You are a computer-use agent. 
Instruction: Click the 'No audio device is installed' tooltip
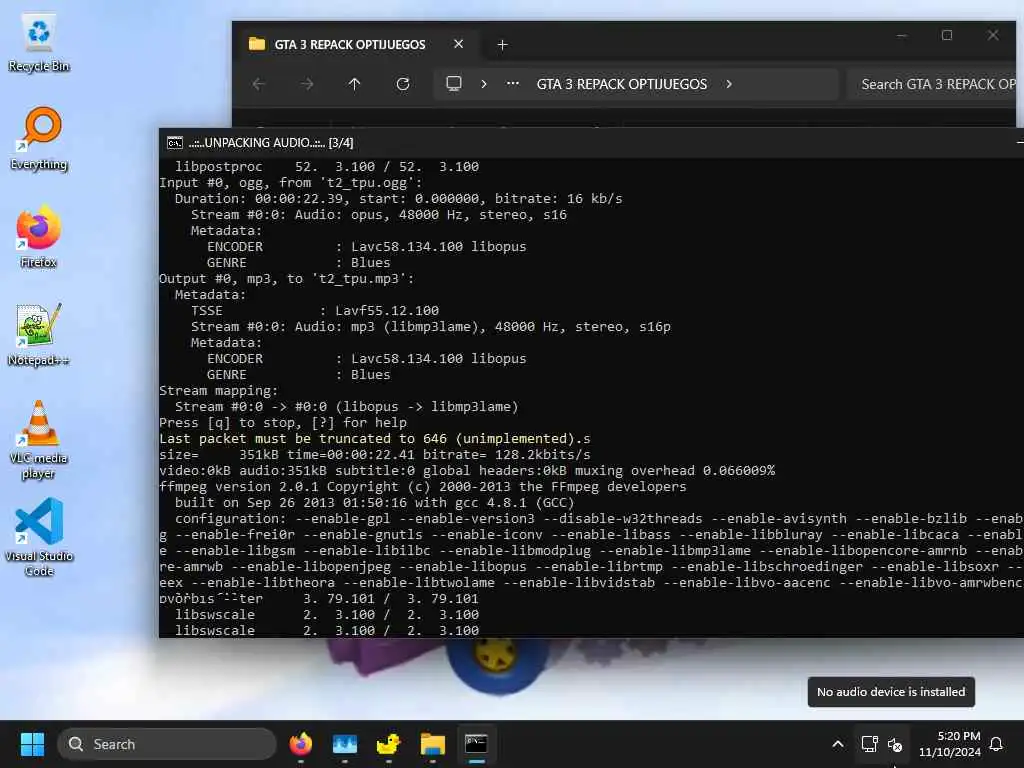coord(891,692)
